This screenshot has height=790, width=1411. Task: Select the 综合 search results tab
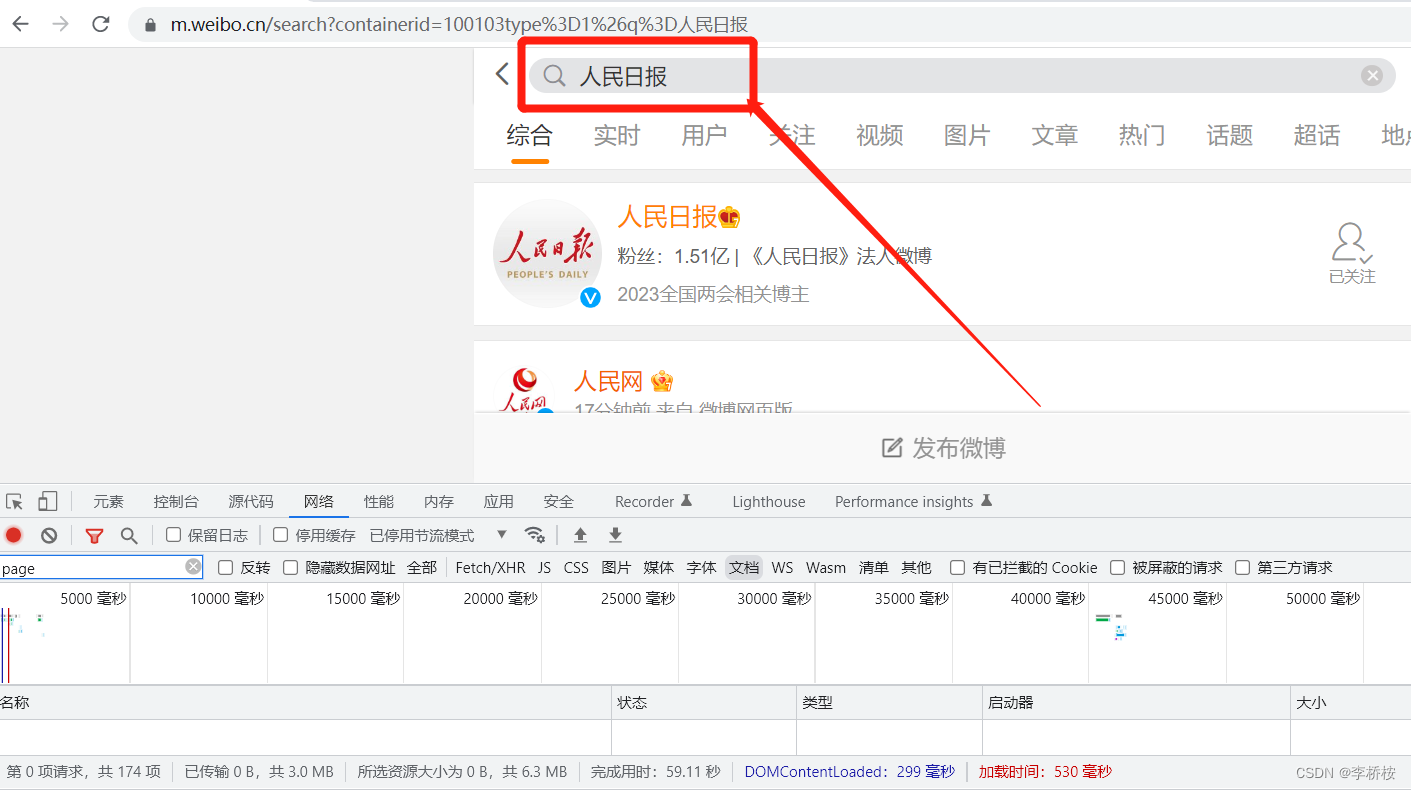[529, 136]
